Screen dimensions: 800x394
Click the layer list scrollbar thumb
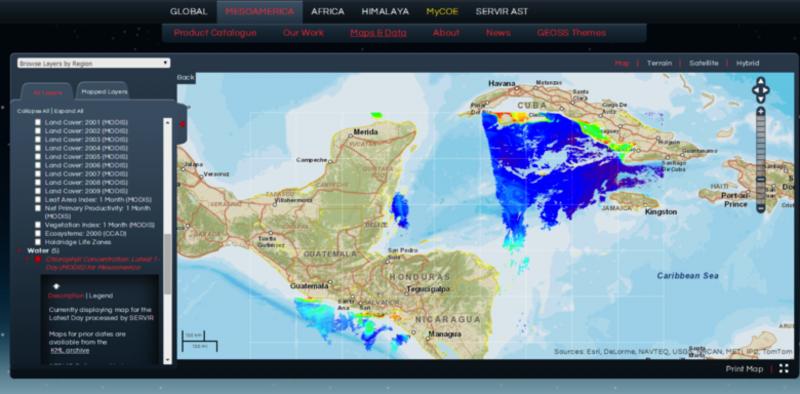point(167,264)
